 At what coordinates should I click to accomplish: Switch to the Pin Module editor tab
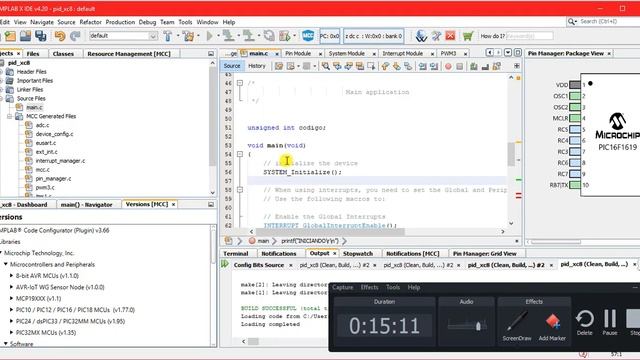tap(298, 53)
